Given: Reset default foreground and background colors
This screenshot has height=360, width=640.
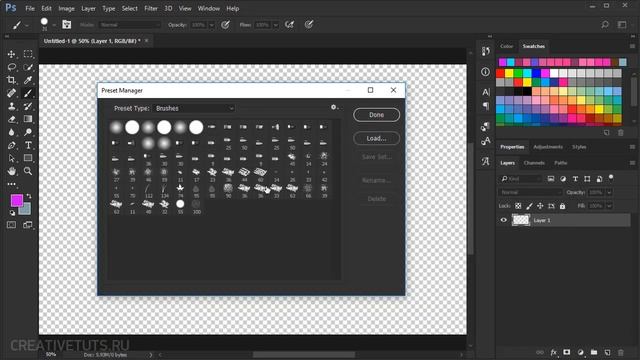Looking at the screenshot, I should tap(12, 213).
